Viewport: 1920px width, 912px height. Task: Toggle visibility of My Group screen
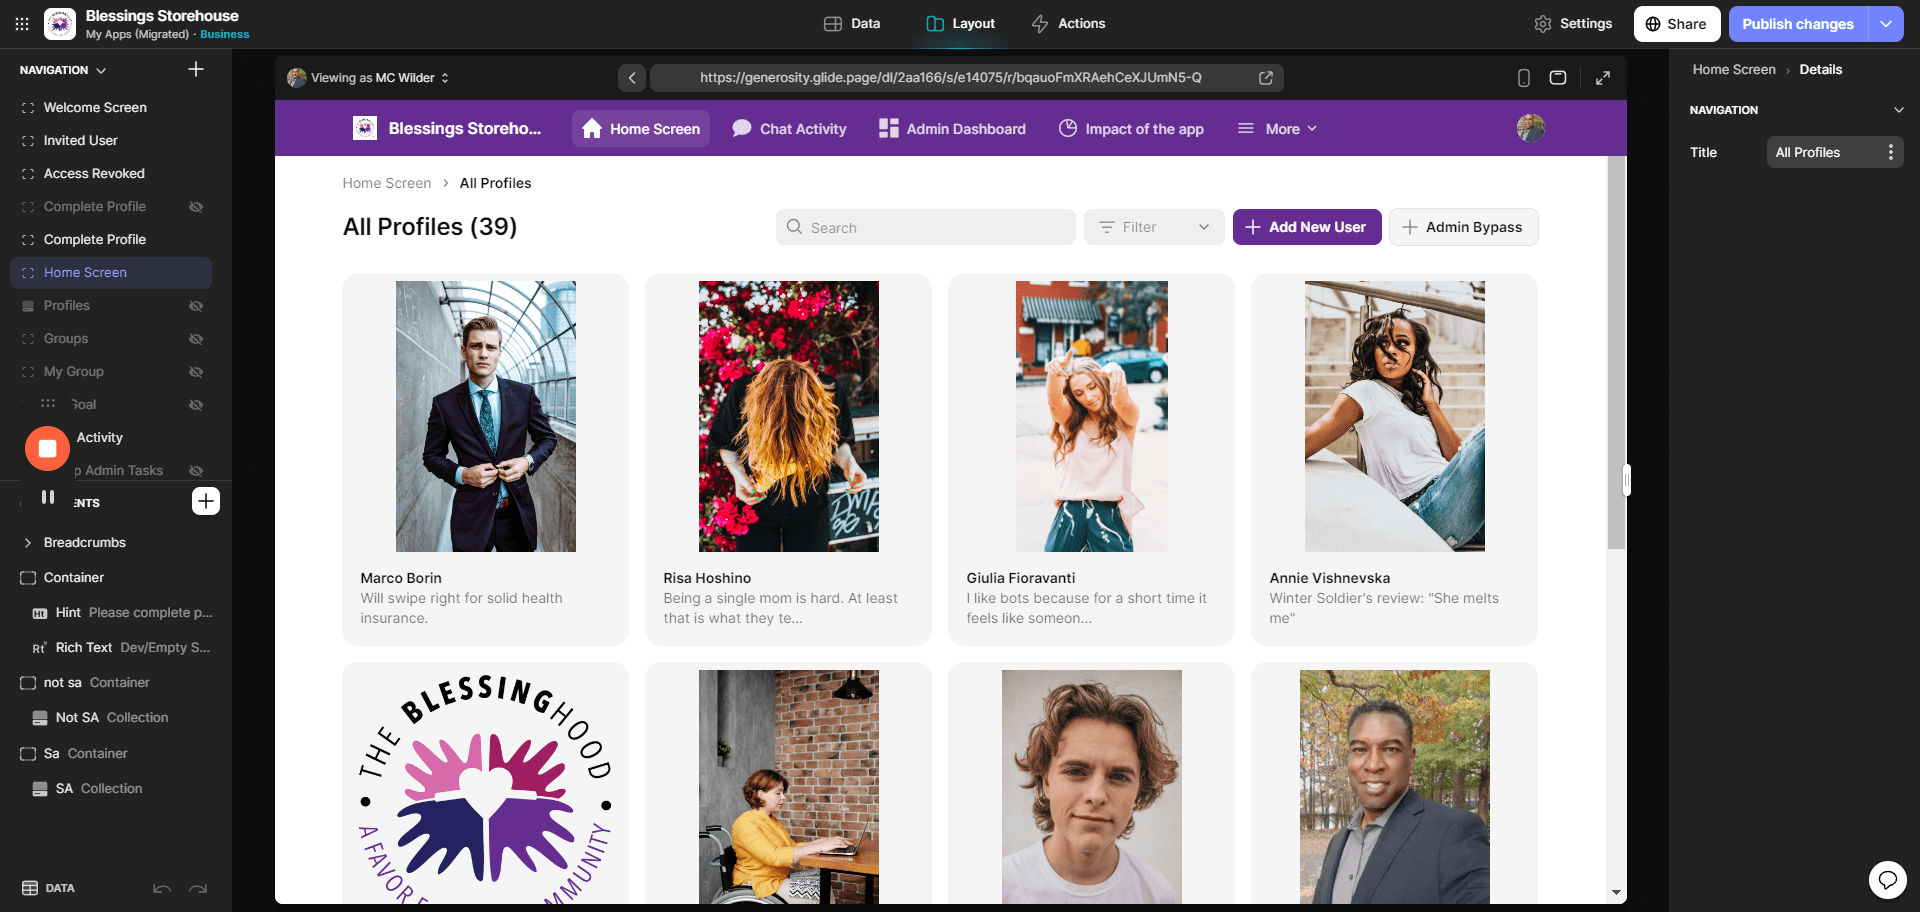(196, 372)
